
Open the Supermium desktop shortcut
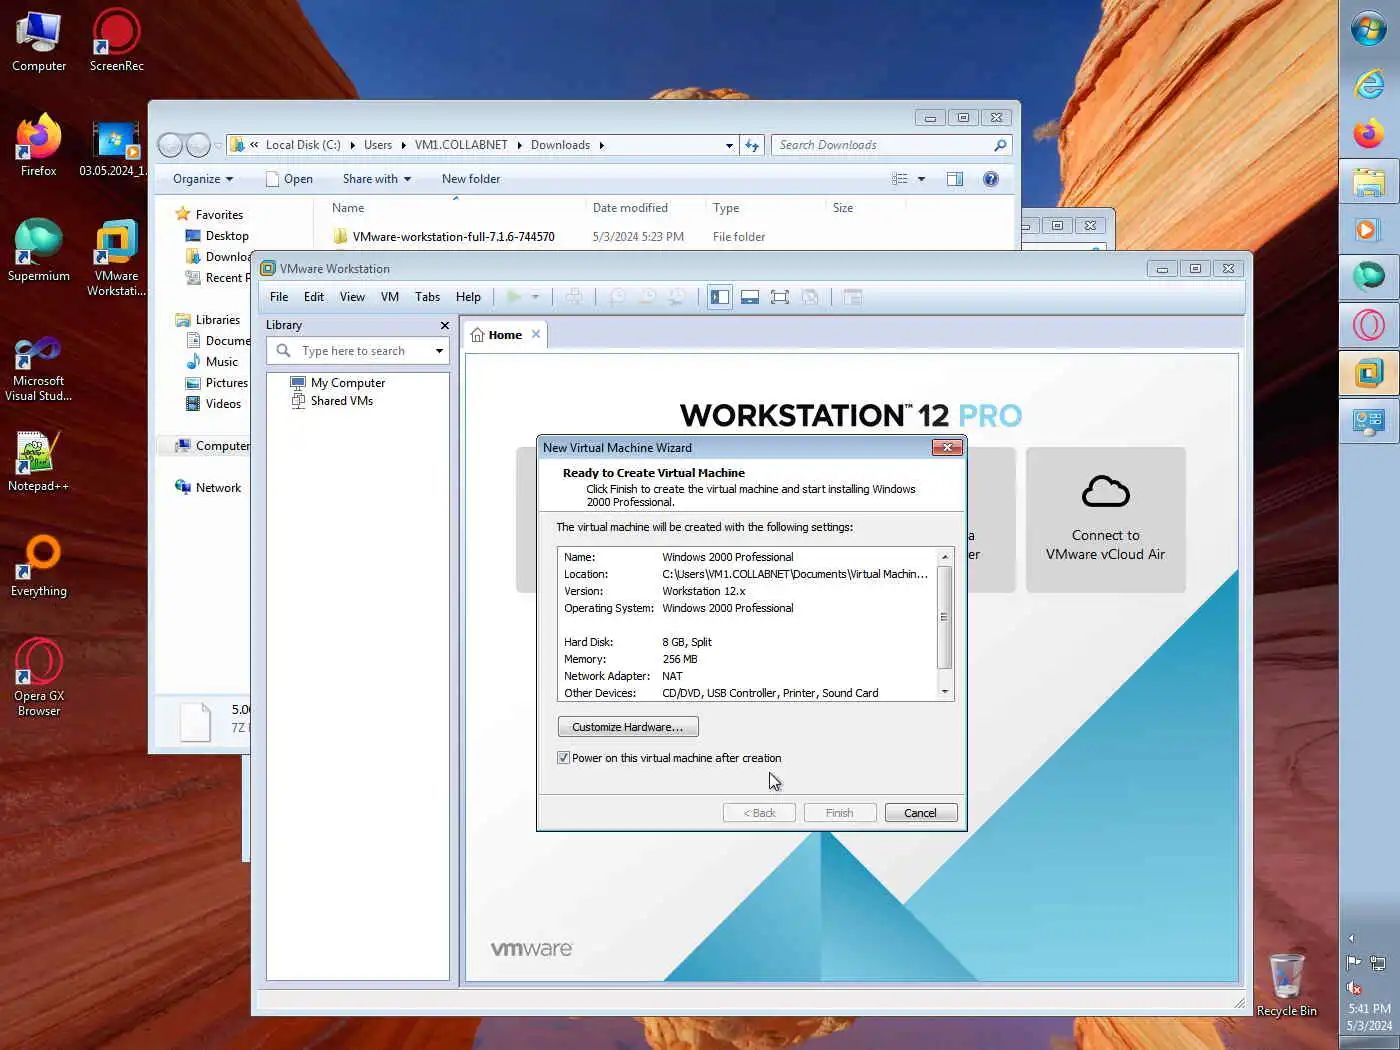coord(38,251)
